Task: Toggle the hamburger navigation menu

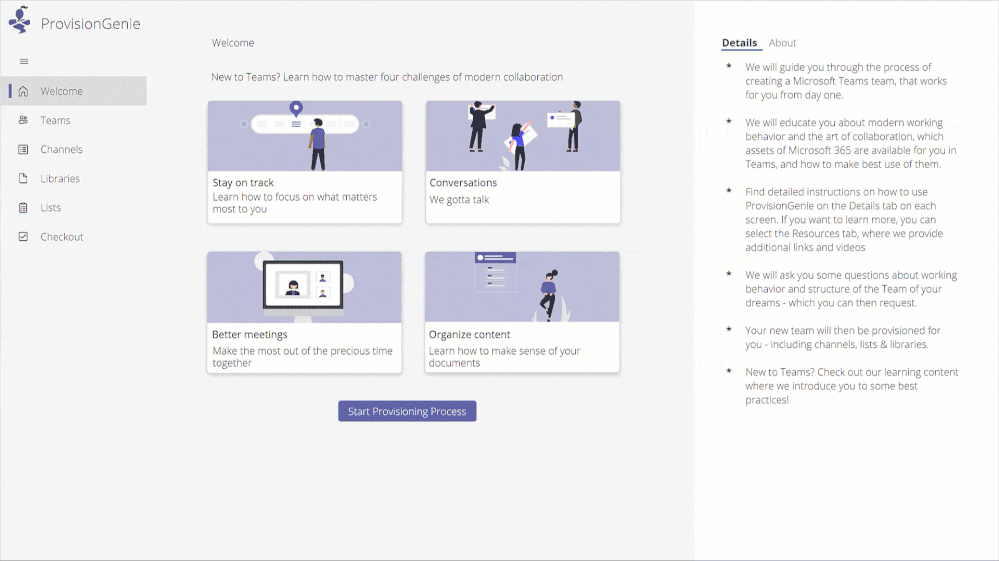Action: click(24, 61)
